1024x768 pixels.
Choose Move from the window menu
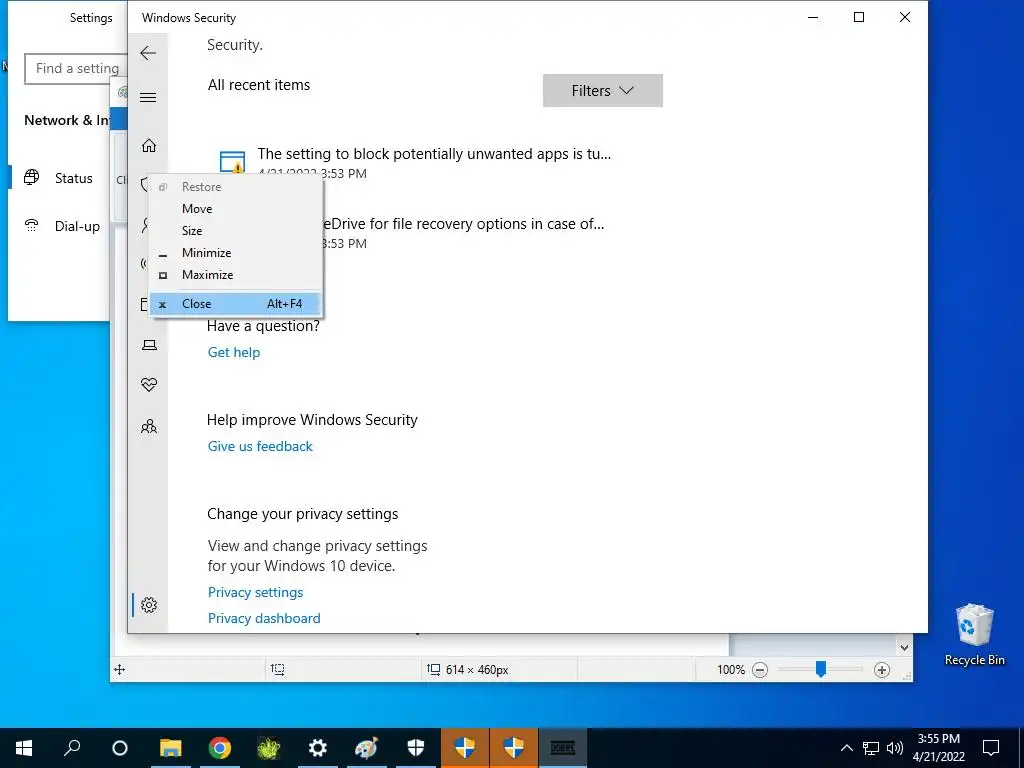pos(235,209)
